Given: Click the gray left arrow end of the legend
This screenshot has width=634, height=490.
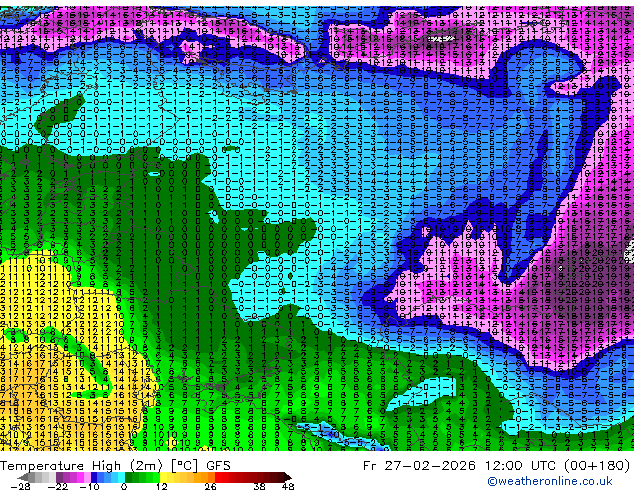Looking at the screenshot, I should (23, 477).
